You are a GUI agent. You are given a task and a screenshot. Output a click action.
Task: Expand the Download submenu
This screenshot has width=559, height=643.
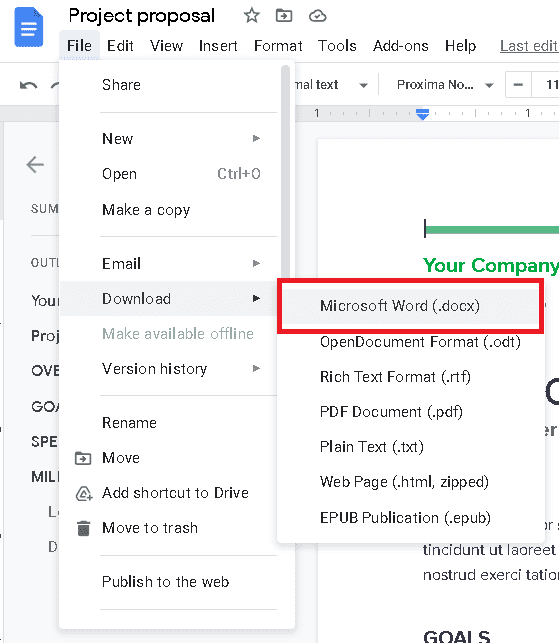point(170,299)
